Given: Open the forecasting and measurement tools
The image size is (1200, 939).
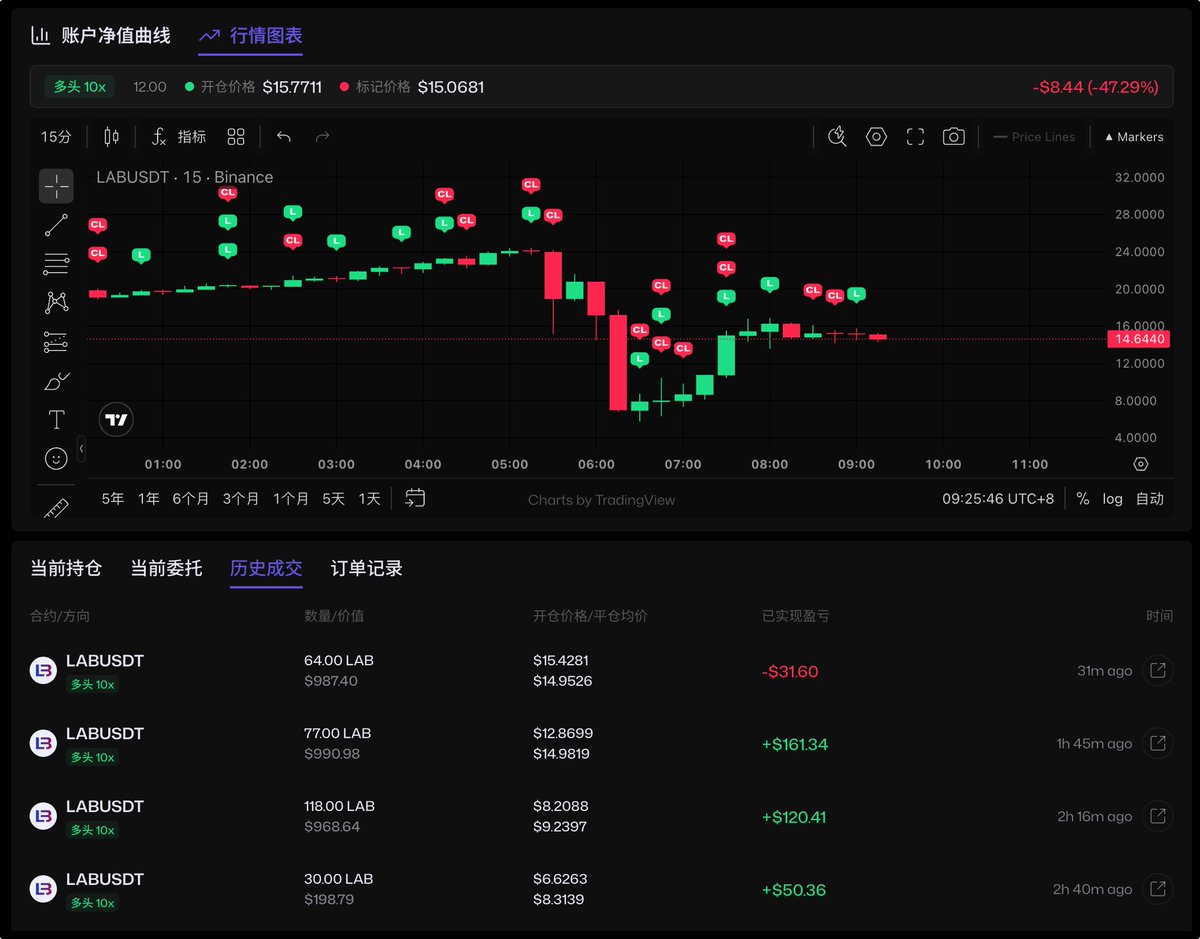Looking at the screenshot, I should pos(56,342).
